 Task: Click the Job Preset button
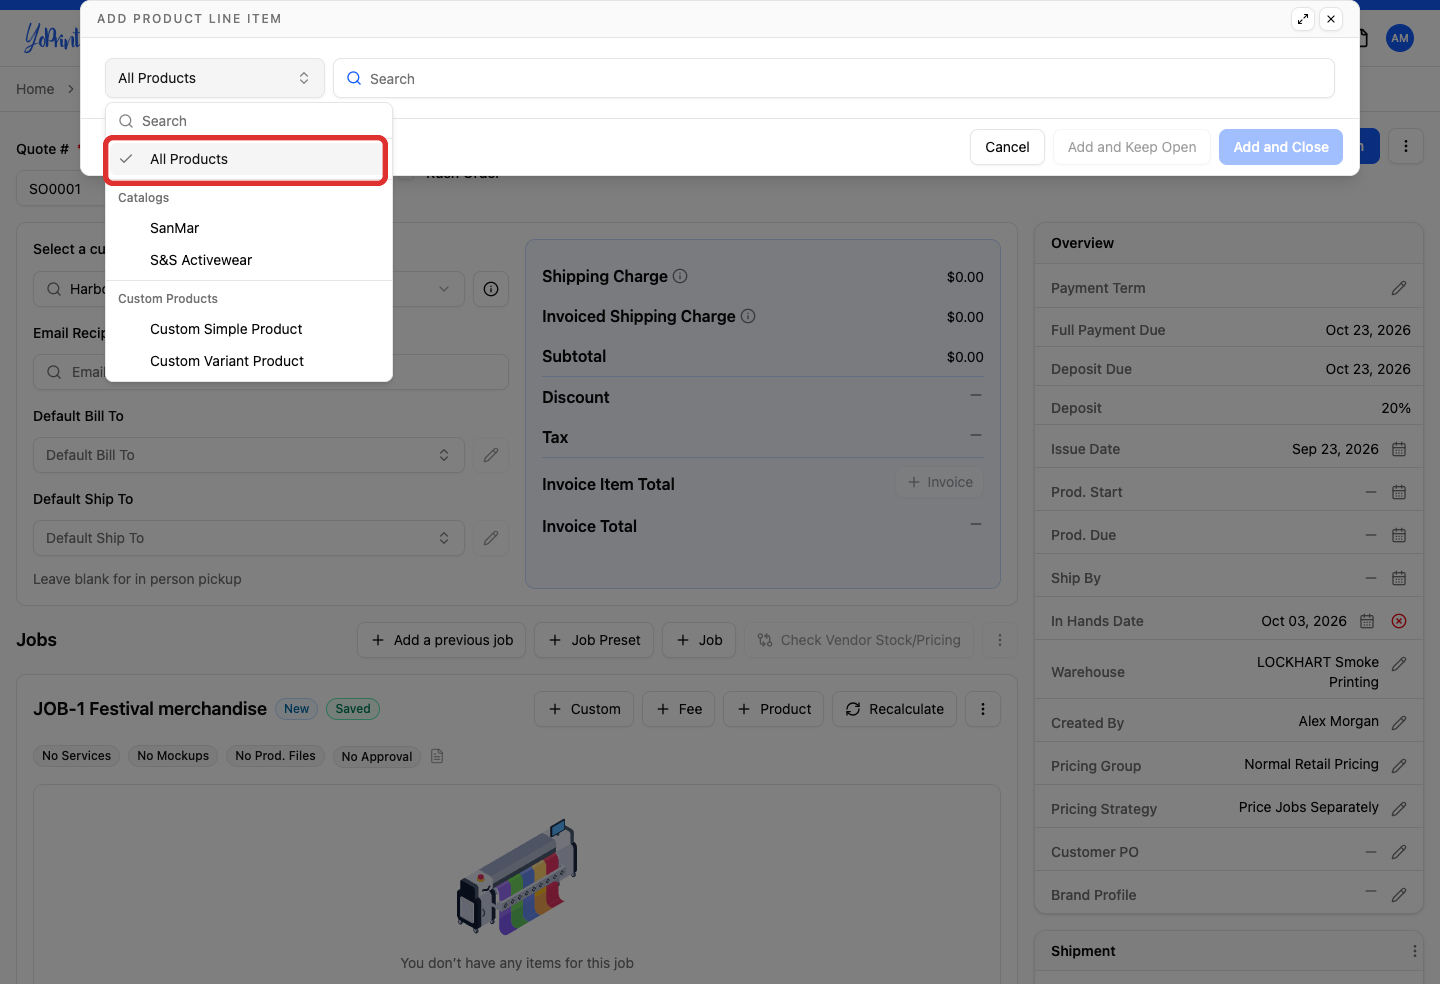tap(594, 640)
